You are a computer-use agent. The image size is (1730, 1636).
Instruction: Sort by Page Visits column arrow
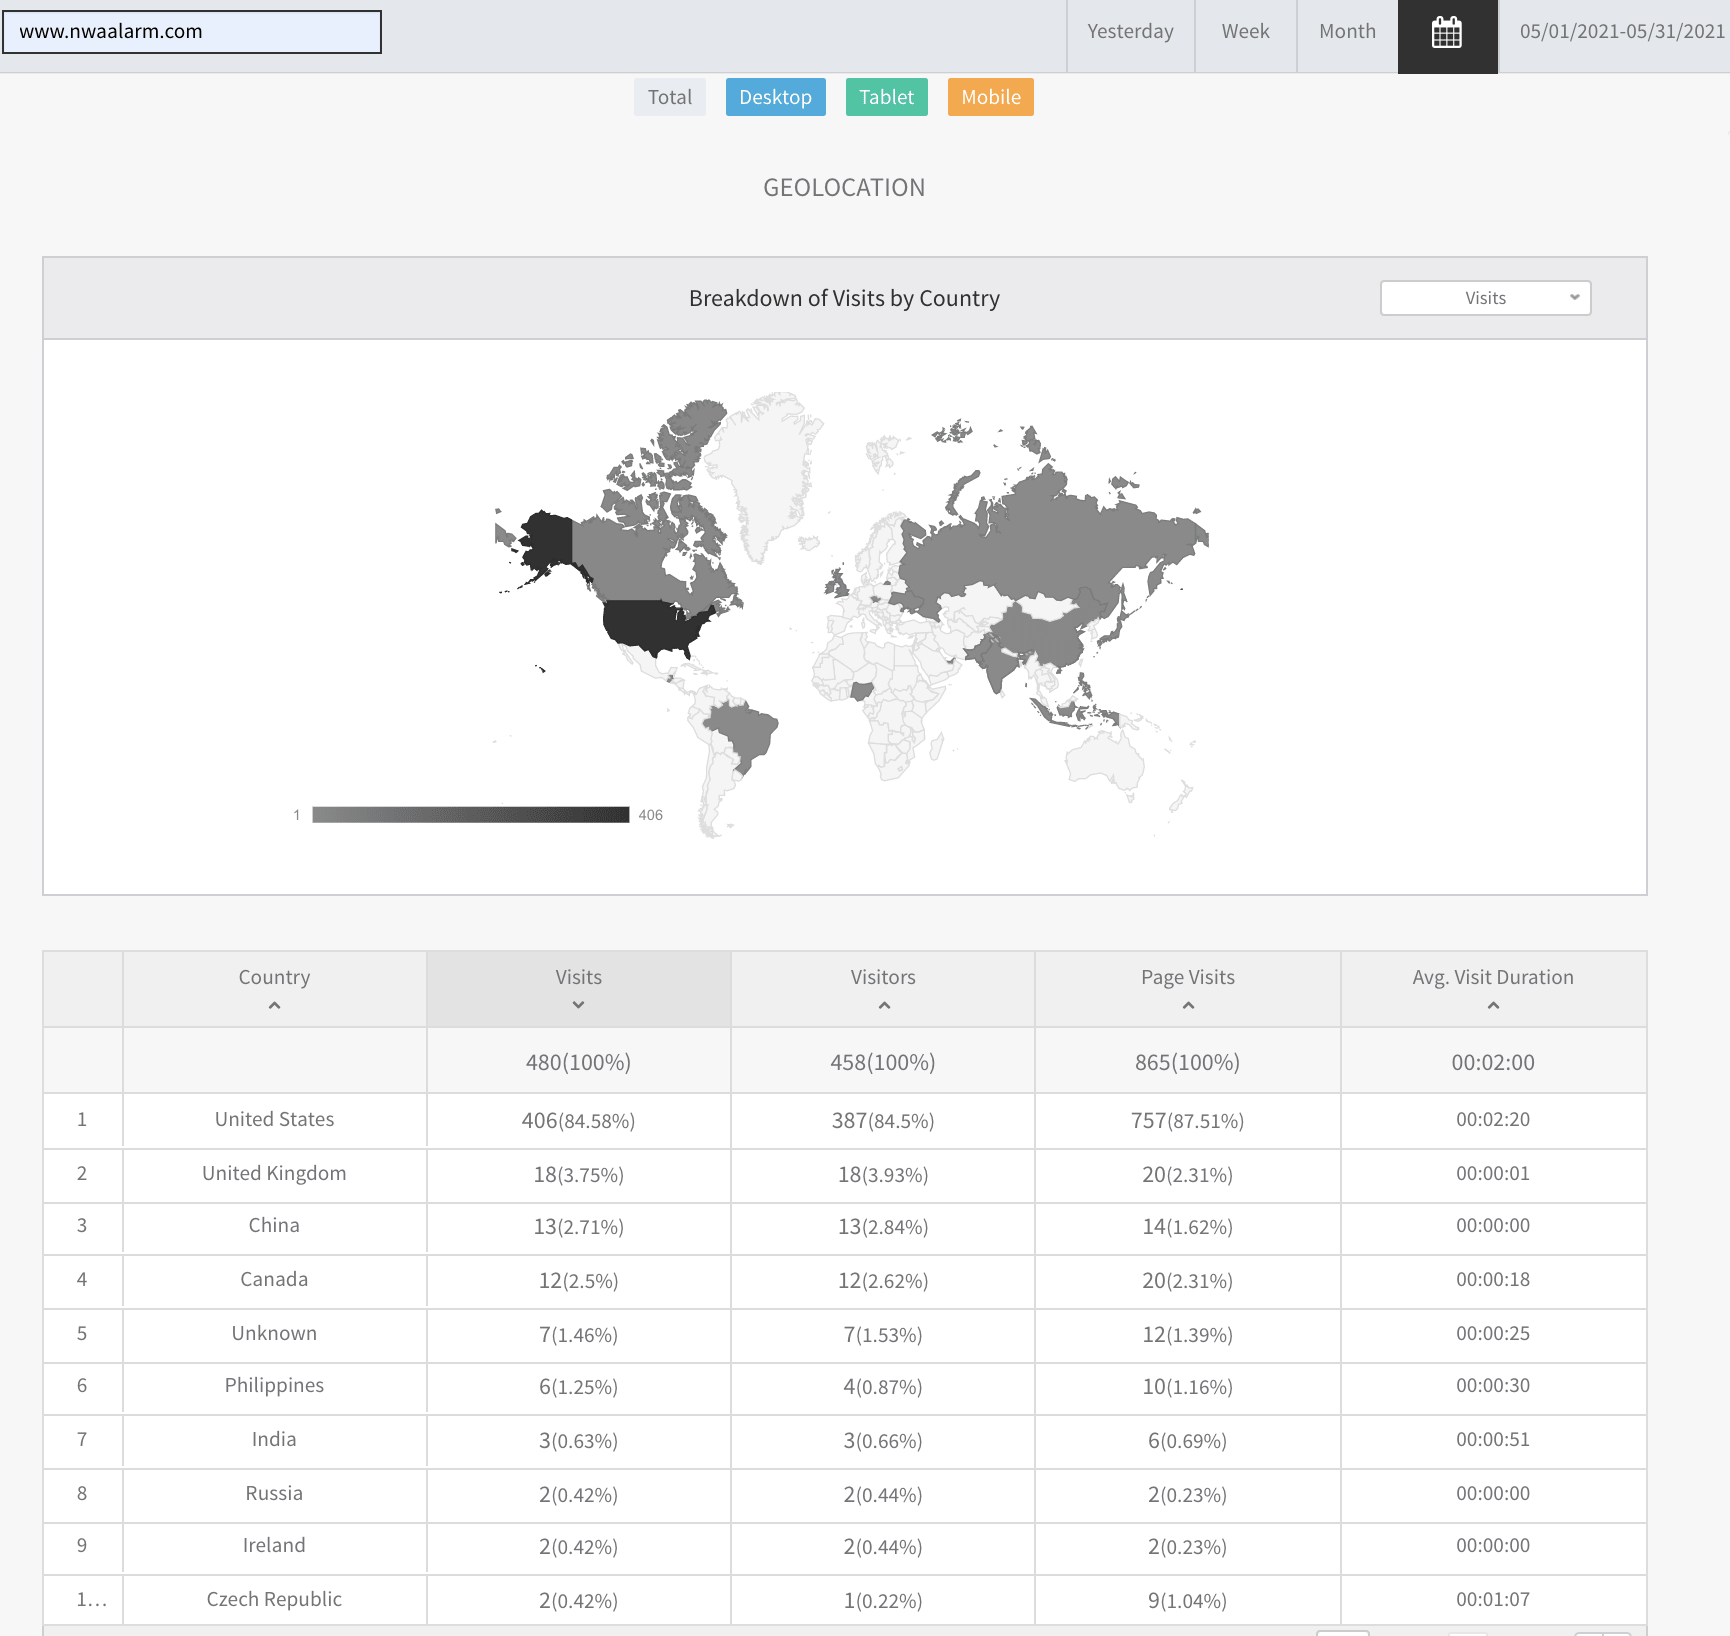click(1187, 1006)
